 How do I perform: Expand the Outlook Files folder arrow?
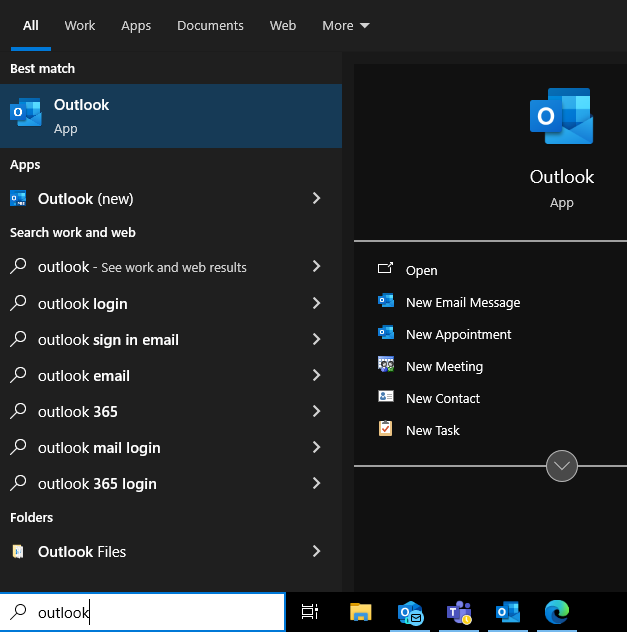tap(316, 552)
